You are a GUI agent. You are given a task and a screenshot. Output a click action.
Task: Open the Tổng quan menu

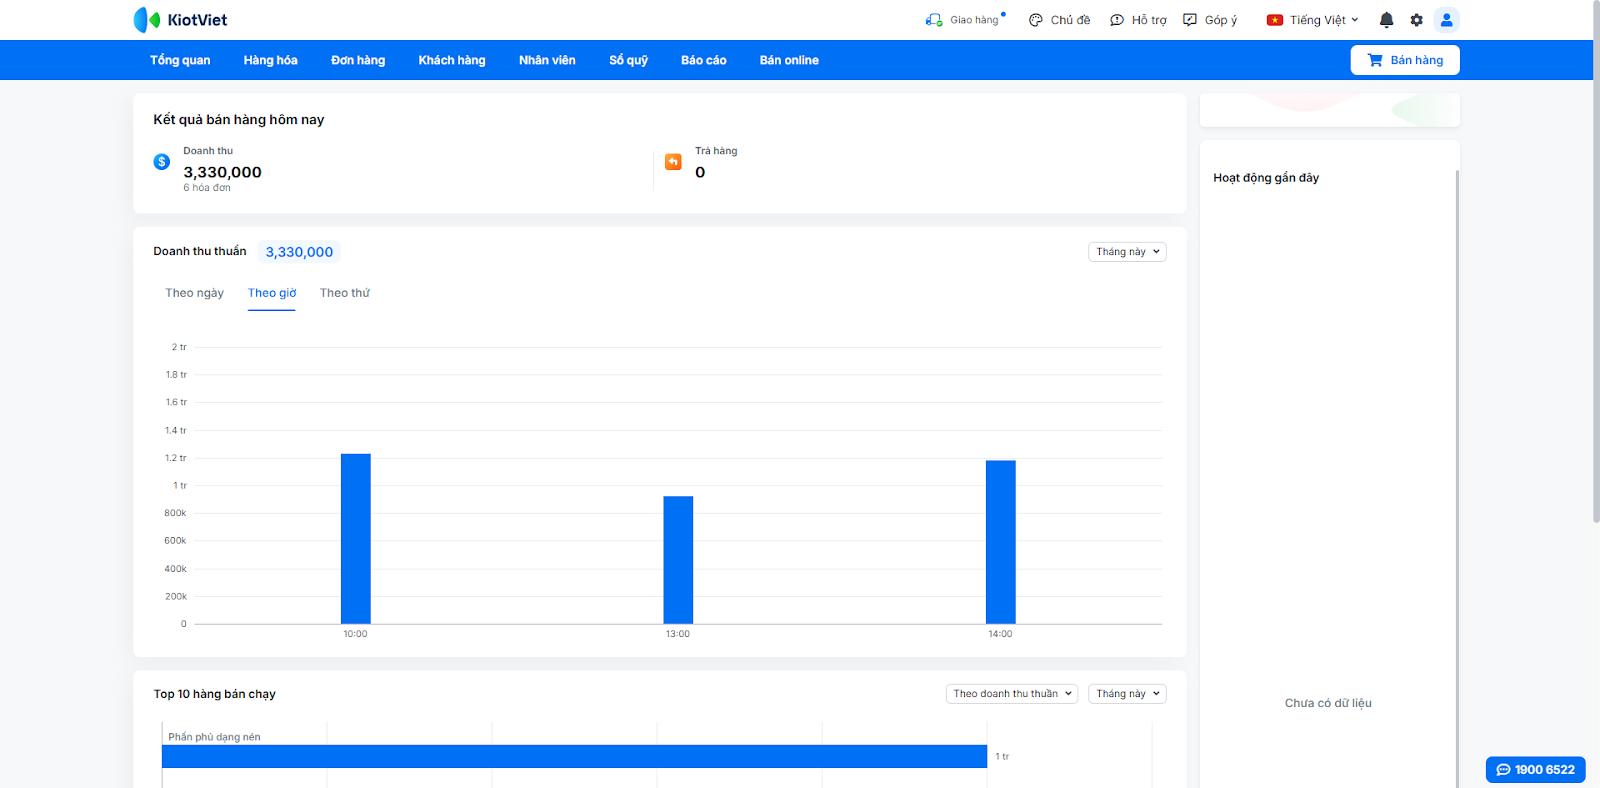pos(180,60)
